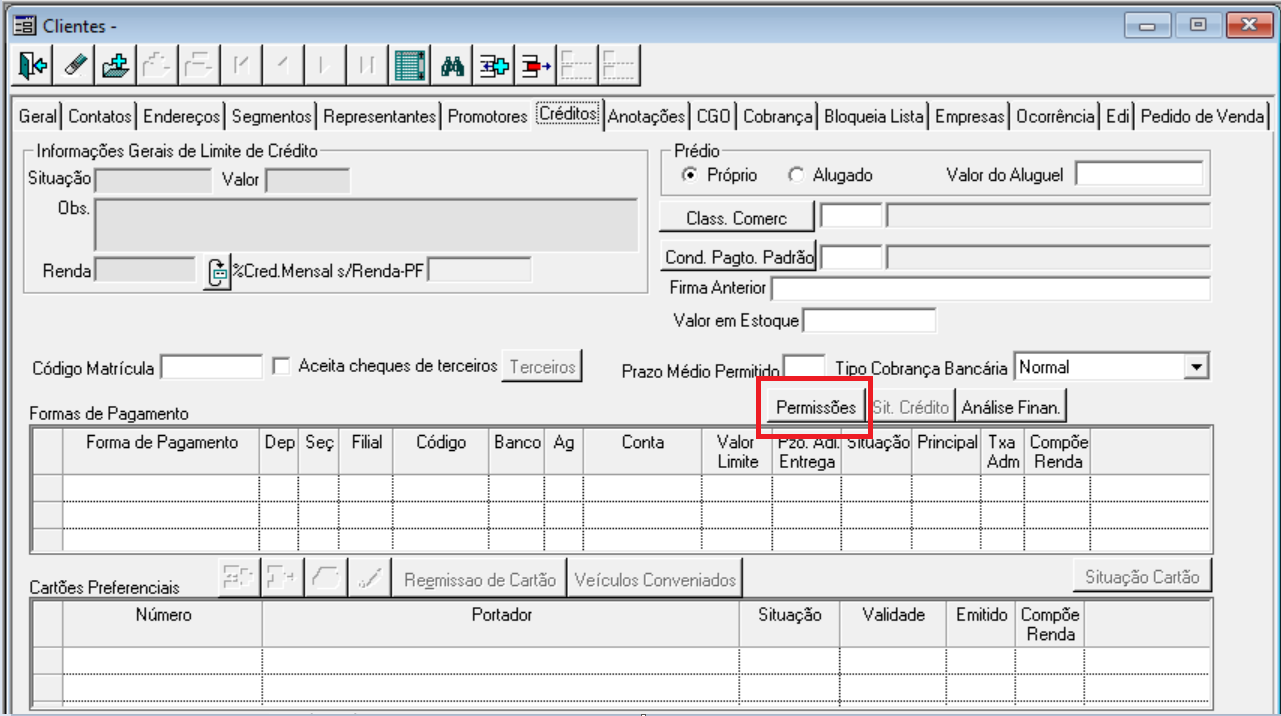Image resolution: width=1281 pixels, height=716 pixels.
Task: Click the Situação Cartão button
Action: pyautogui.click(x=1141, y=577)
